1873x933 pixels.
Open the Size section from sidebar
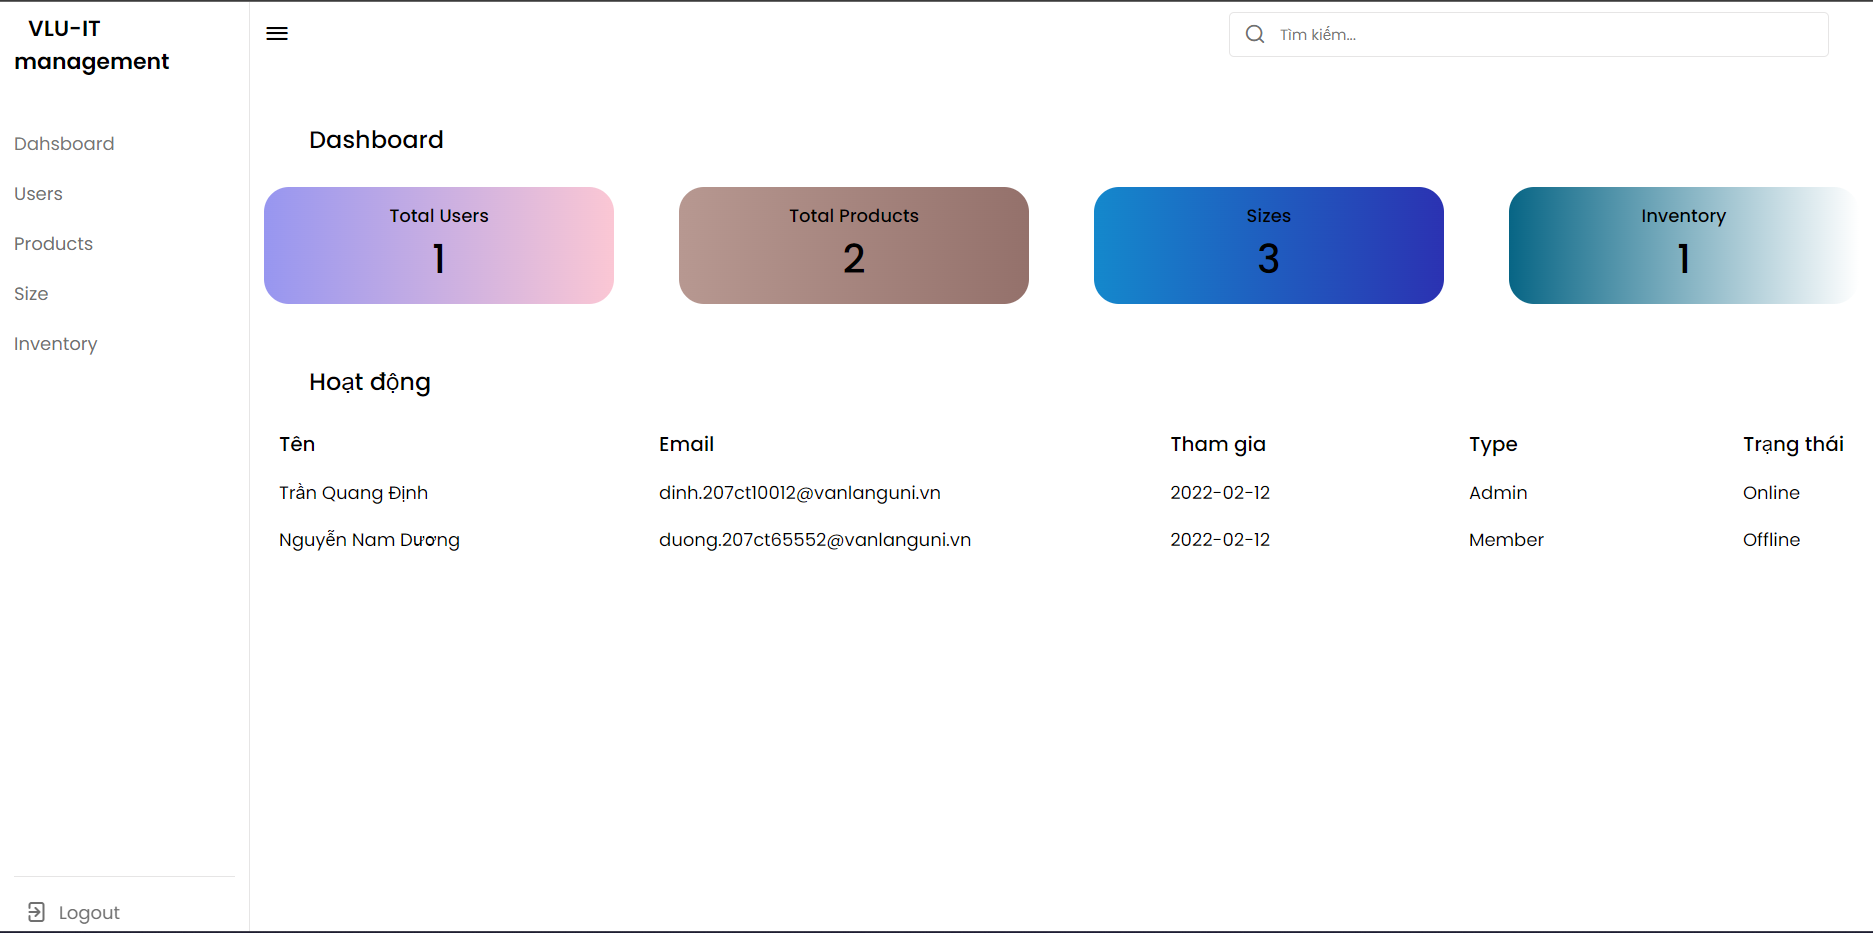(x=31, y=293)
